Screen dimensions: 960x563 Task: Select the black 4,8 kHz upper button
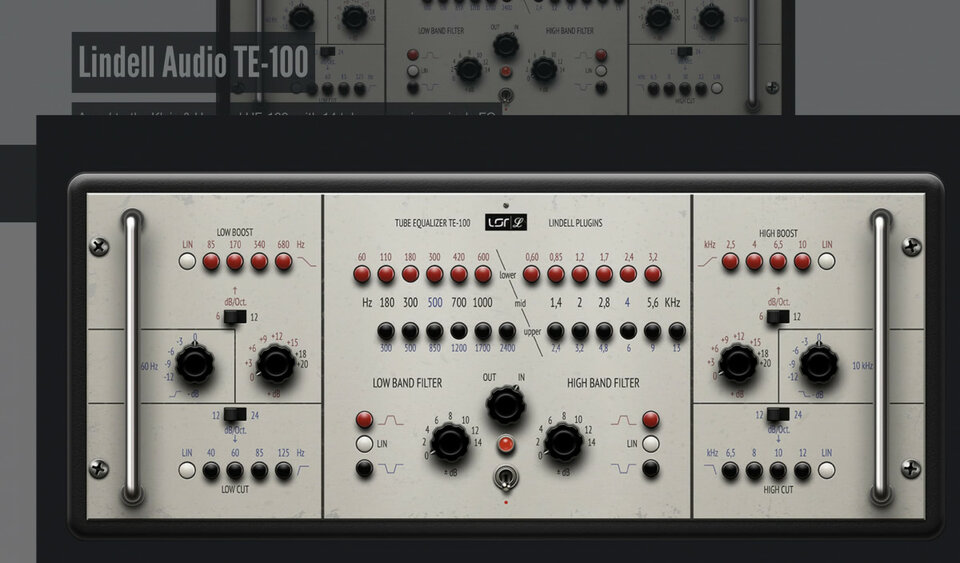pos(604,331)
